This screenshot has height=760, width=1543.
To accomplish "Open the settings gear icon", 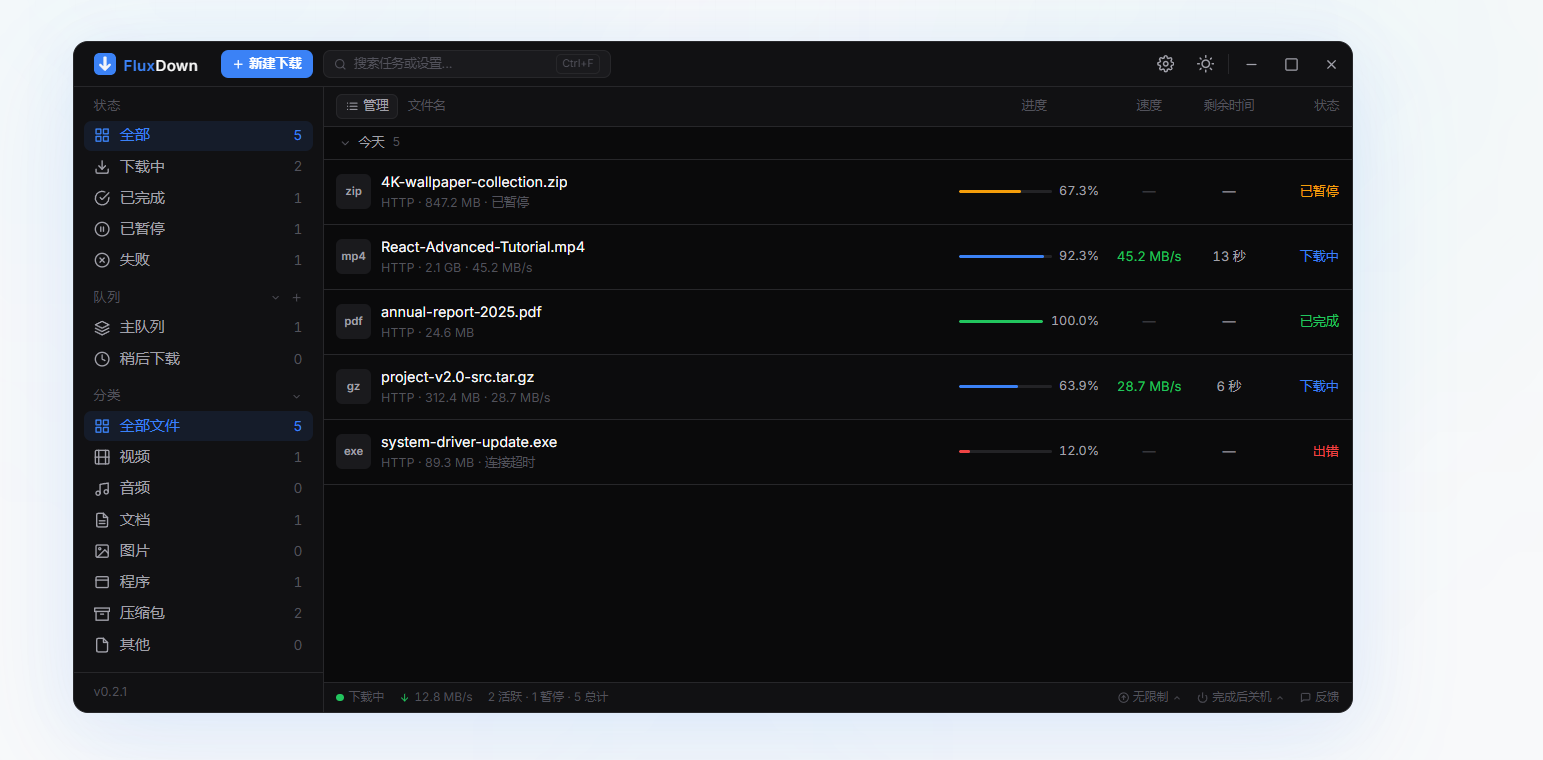I will click(1165, 64).
